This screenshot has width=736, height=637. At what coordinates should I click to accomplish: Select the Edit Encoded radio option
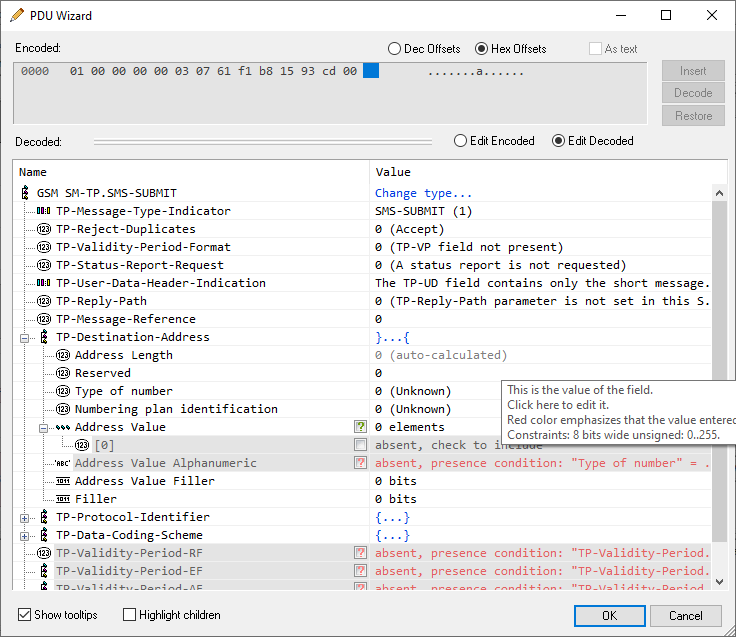pyautogui.click(x=461, y=141)
